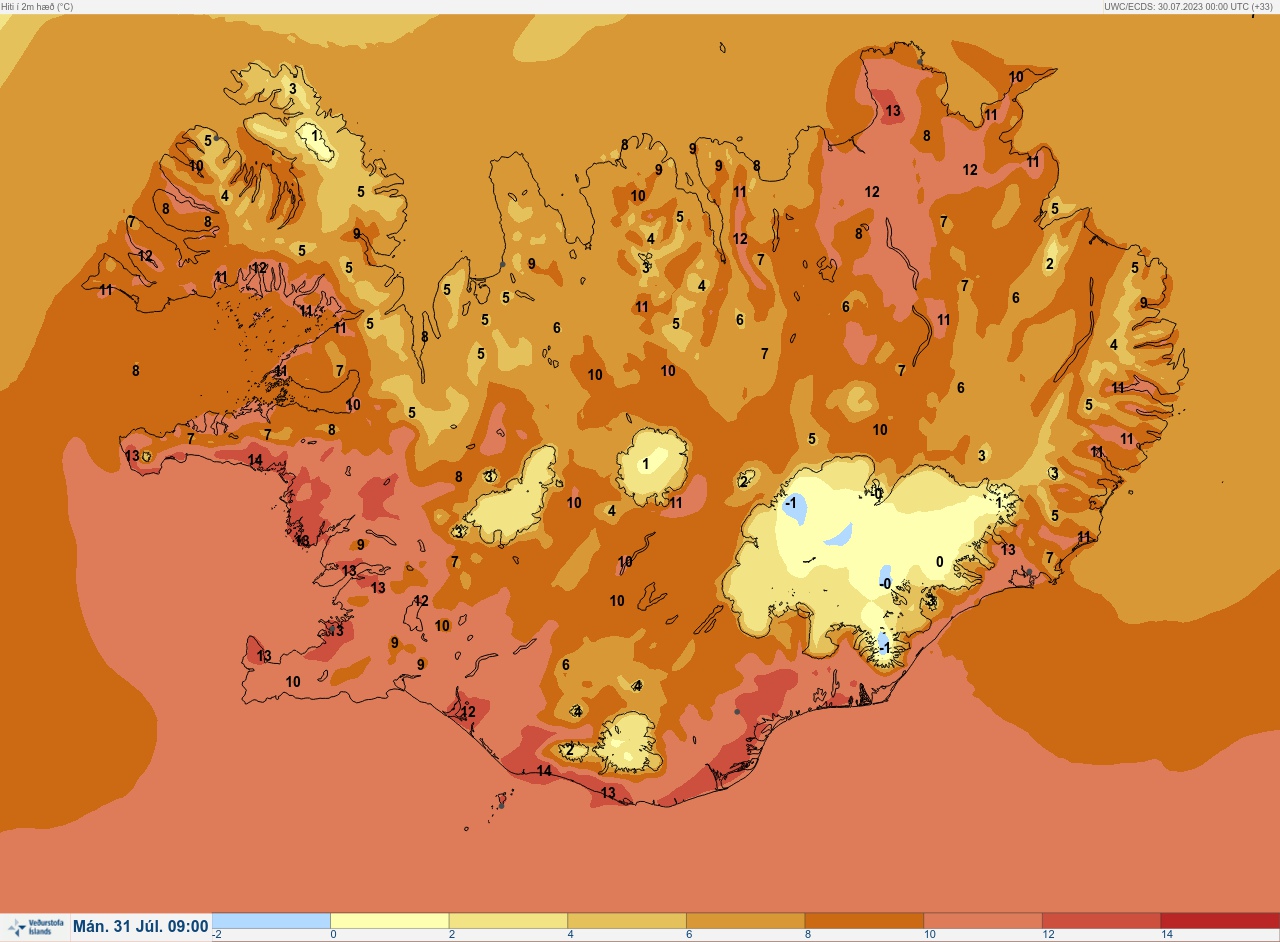
Task: Click the '2' tick label on the legend
Action: 452,935
